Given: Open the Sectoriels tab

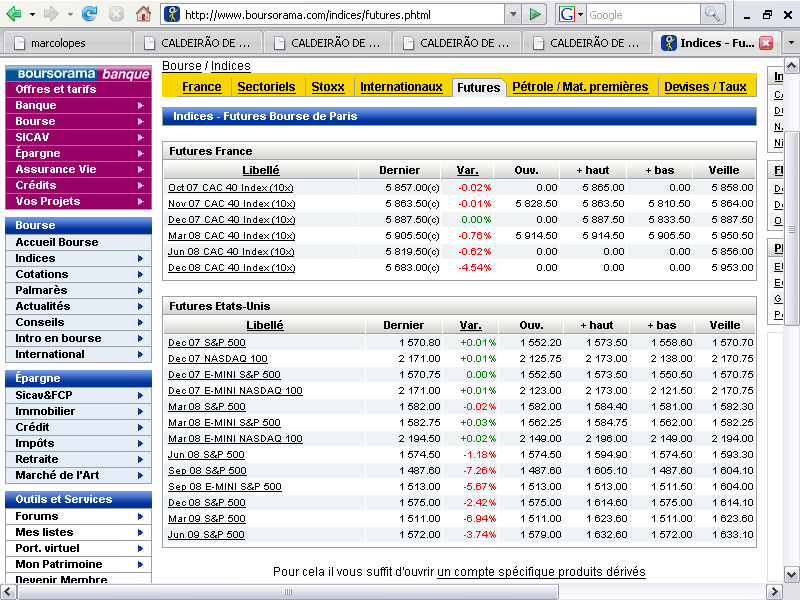Looking at the screenshot, I should click(266, 87).
